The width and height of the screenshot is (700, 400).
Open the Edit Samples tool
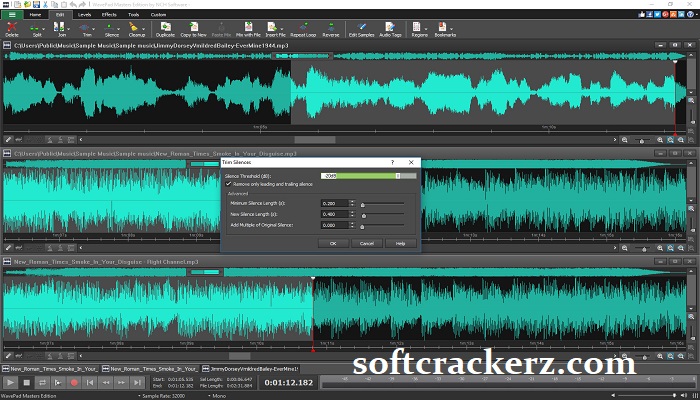(361, 29)
